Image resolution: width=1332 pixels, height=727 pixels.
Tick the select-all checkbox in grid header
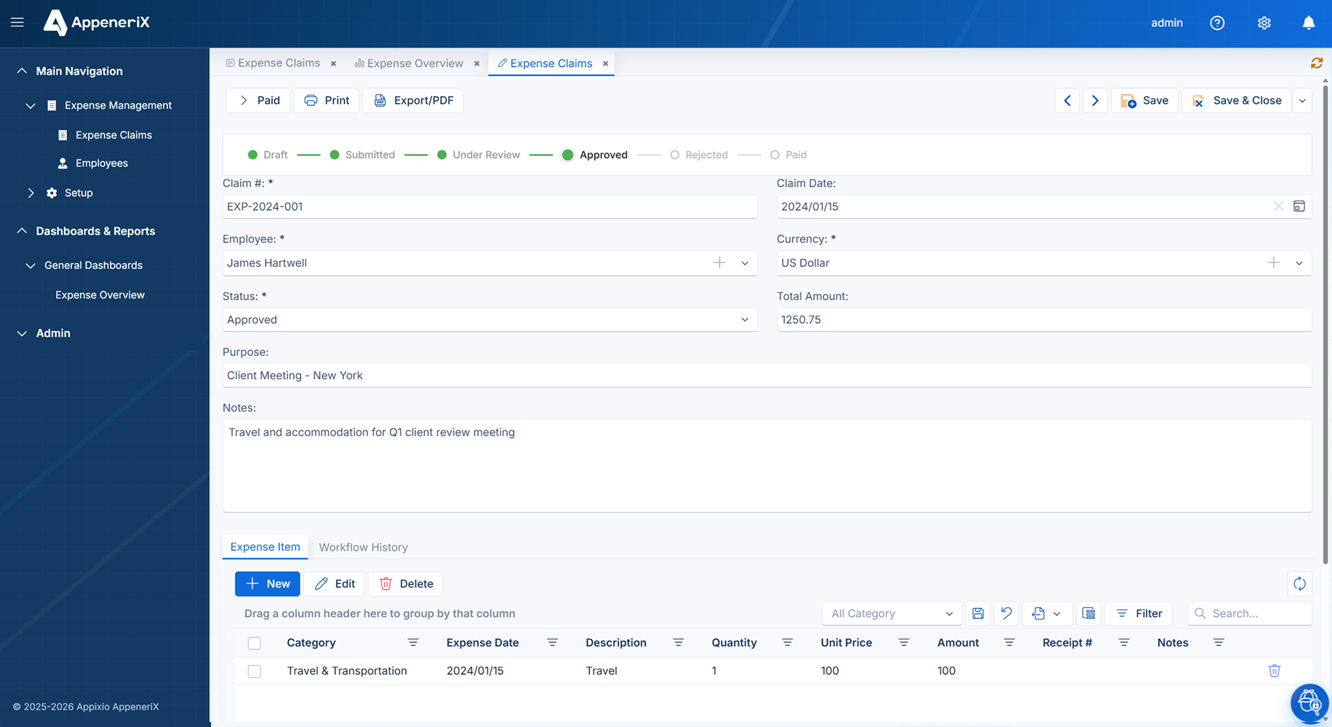254,643
